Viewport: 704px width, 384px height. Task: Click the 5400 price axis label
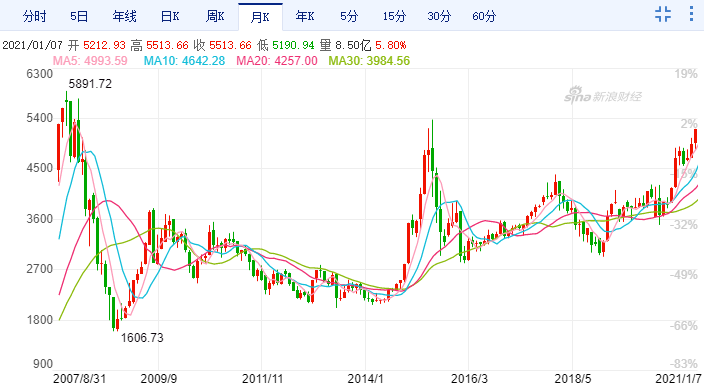coord(40,118)
